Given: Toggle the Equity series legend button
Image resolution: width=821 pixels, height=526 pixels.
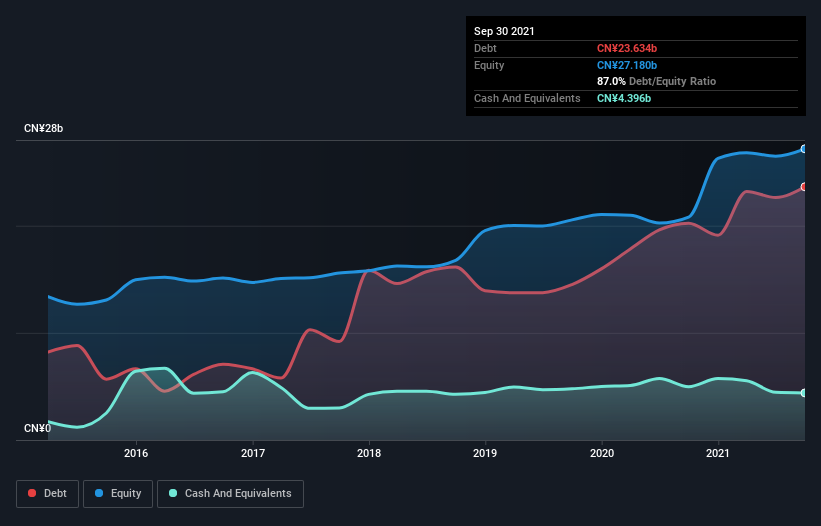Looking at the screenshot, I should (118, 494).
